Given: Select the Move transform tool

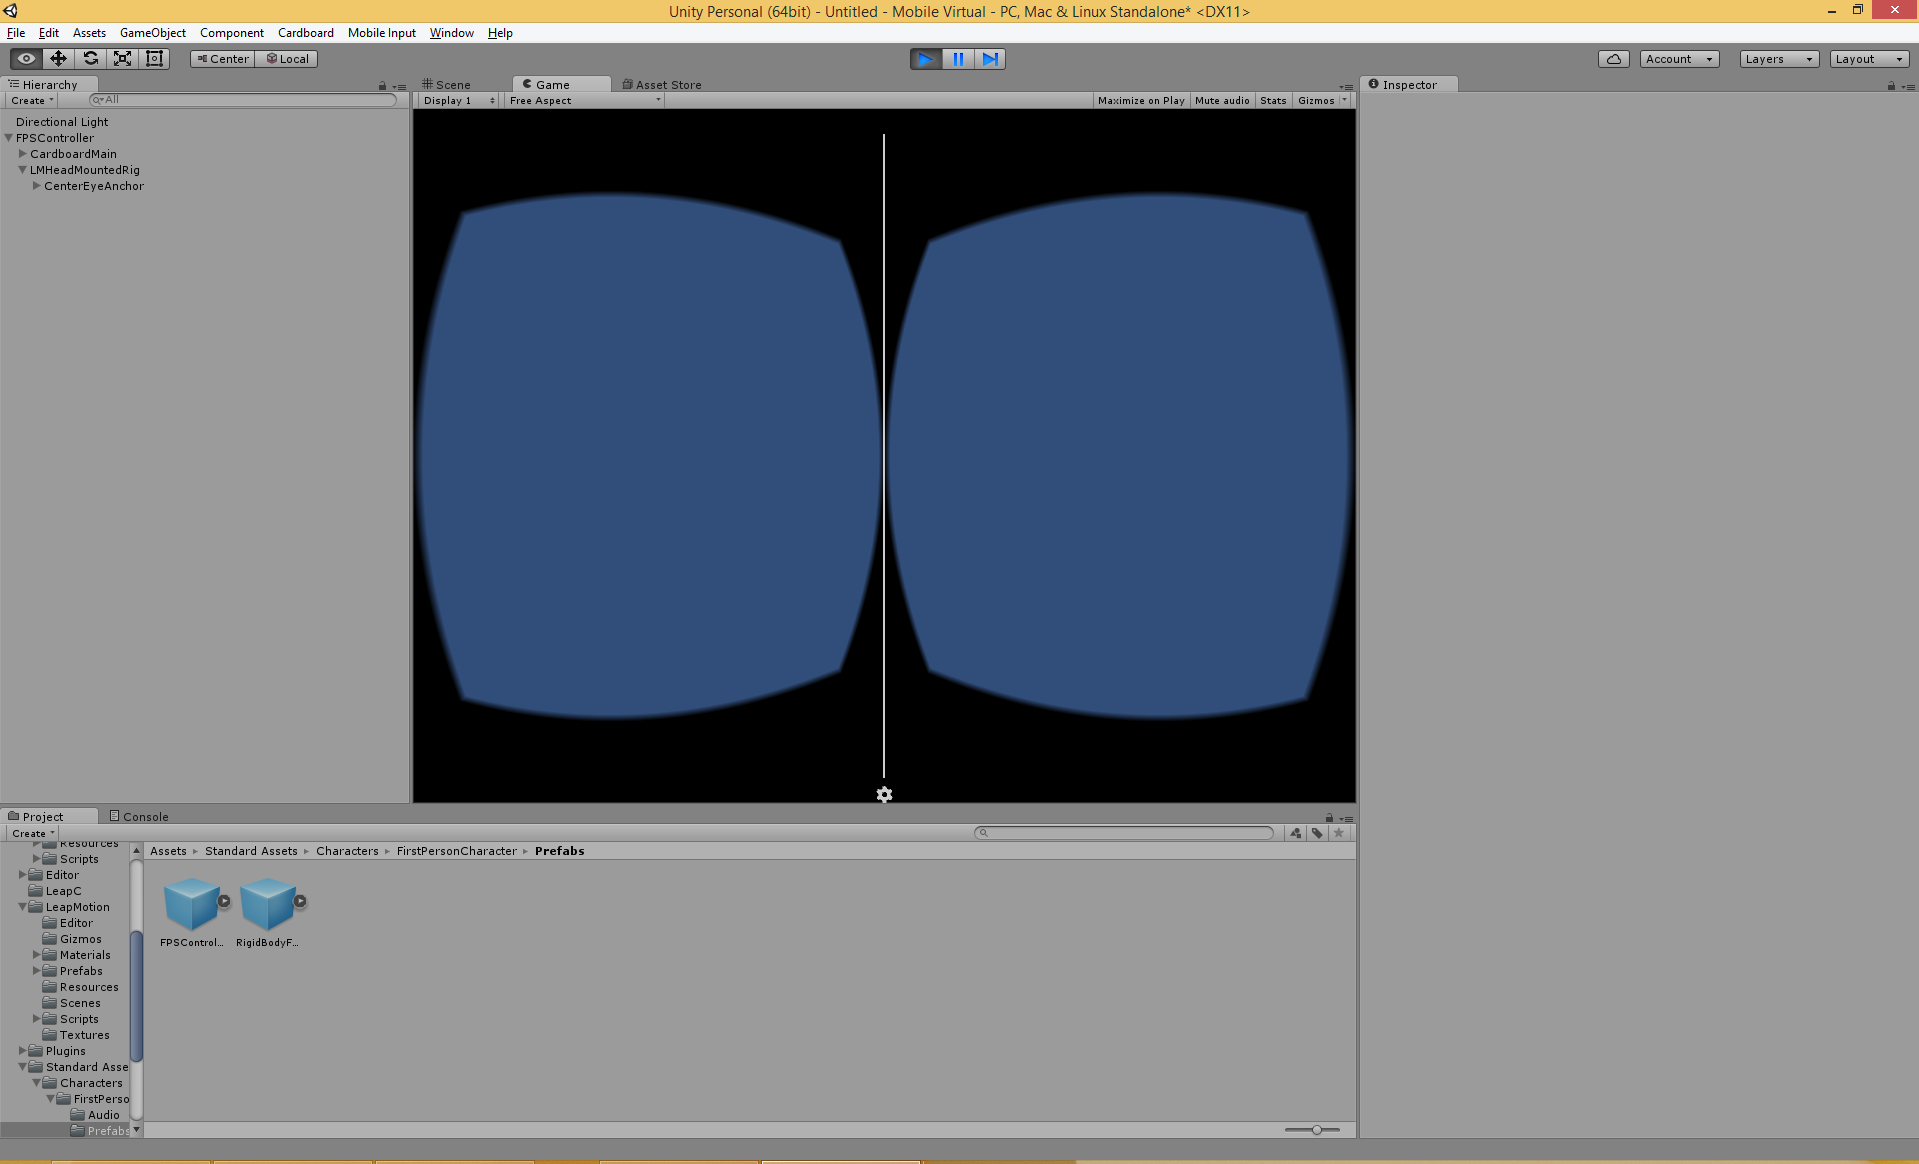Looking at the screenshot, I should point(58,59).
